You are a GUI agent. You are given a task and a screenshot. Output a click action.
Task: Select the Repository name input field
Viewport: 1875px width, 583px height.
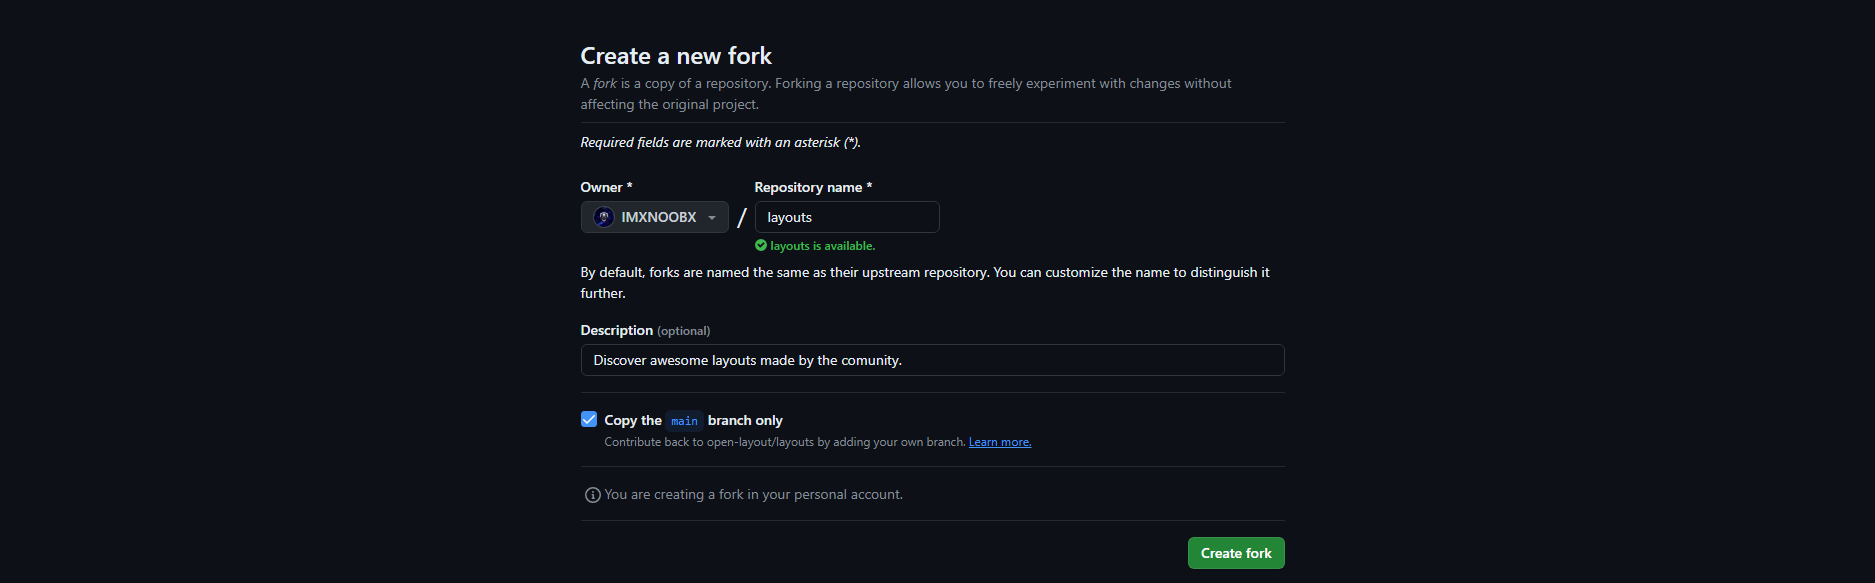click(x=846, y=217)
